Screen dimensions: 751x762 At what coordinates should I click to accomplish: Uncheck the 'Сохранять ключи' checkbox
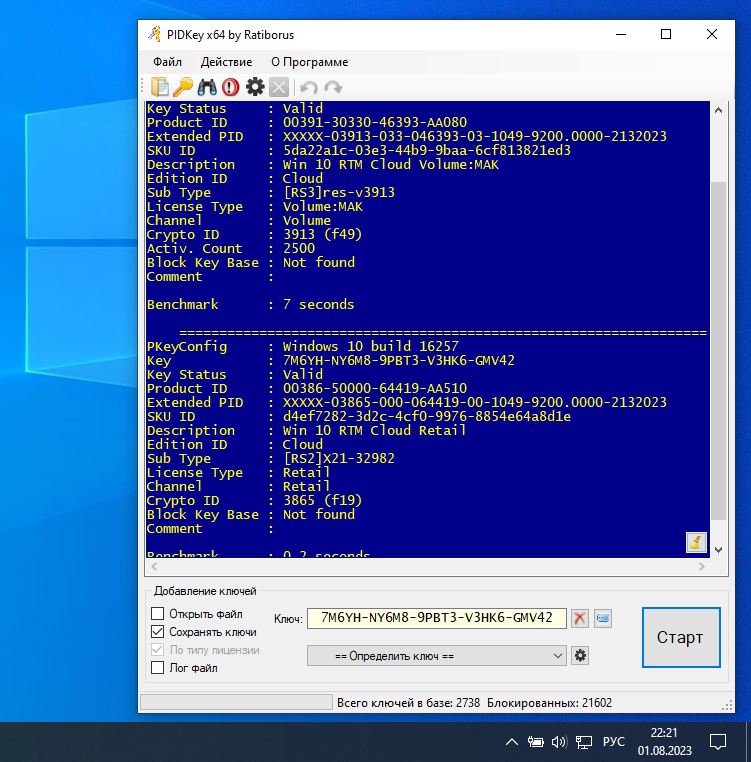point(157,632)
